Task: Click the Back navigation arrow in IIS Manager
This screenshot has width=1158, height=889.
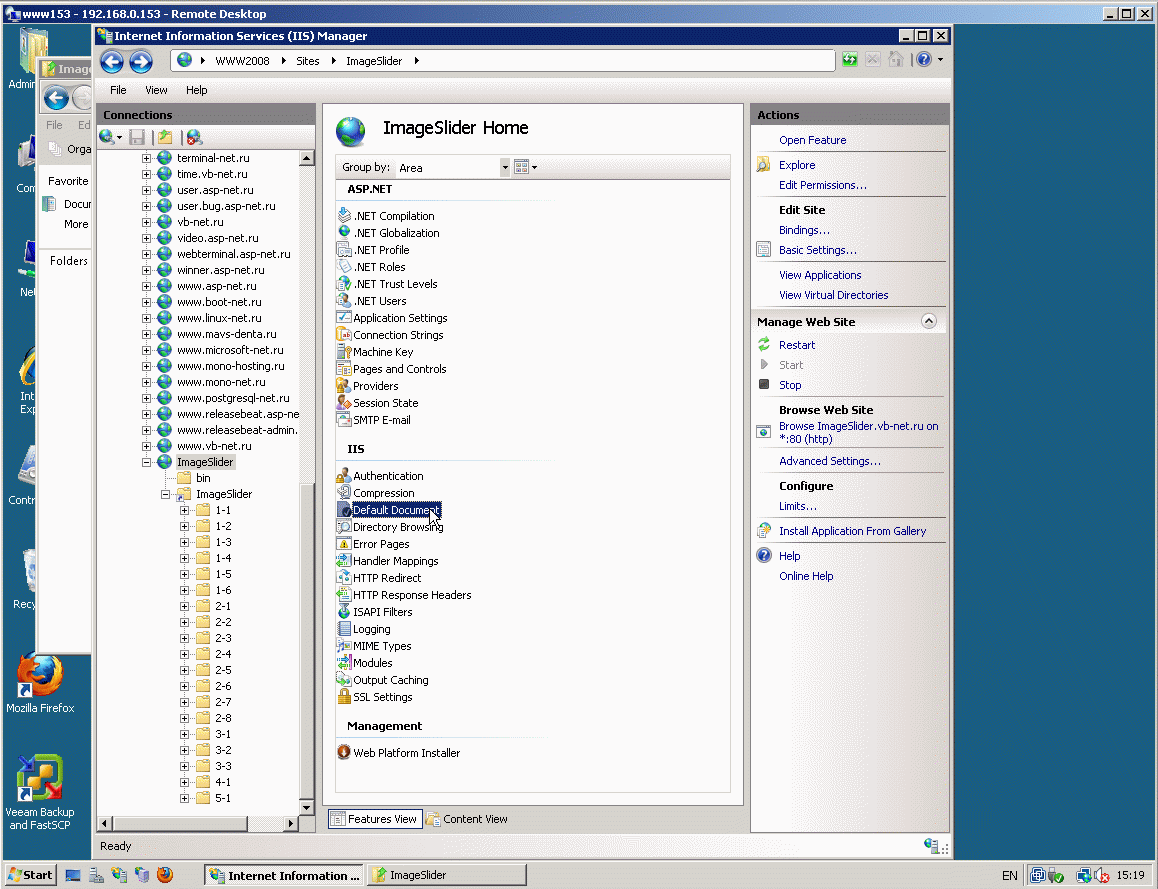Action: click(x=112, y=62)
